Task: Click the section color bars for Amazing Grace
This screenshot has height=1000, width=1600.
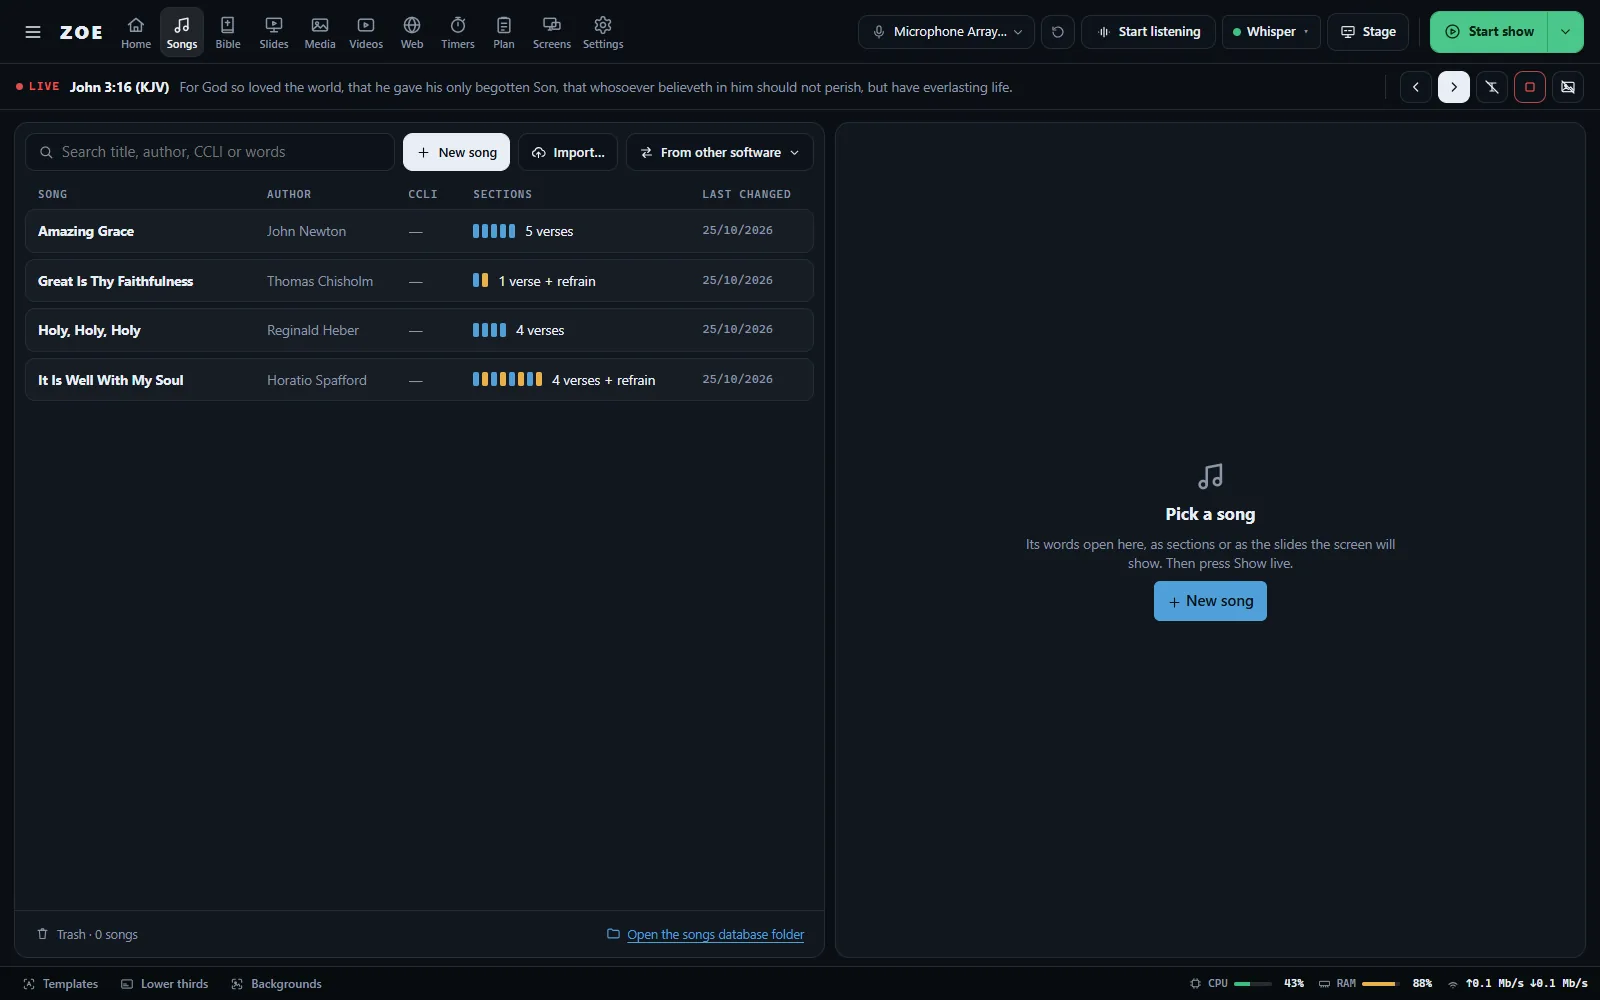Action: pyautogui.click(x=494, y=231)
